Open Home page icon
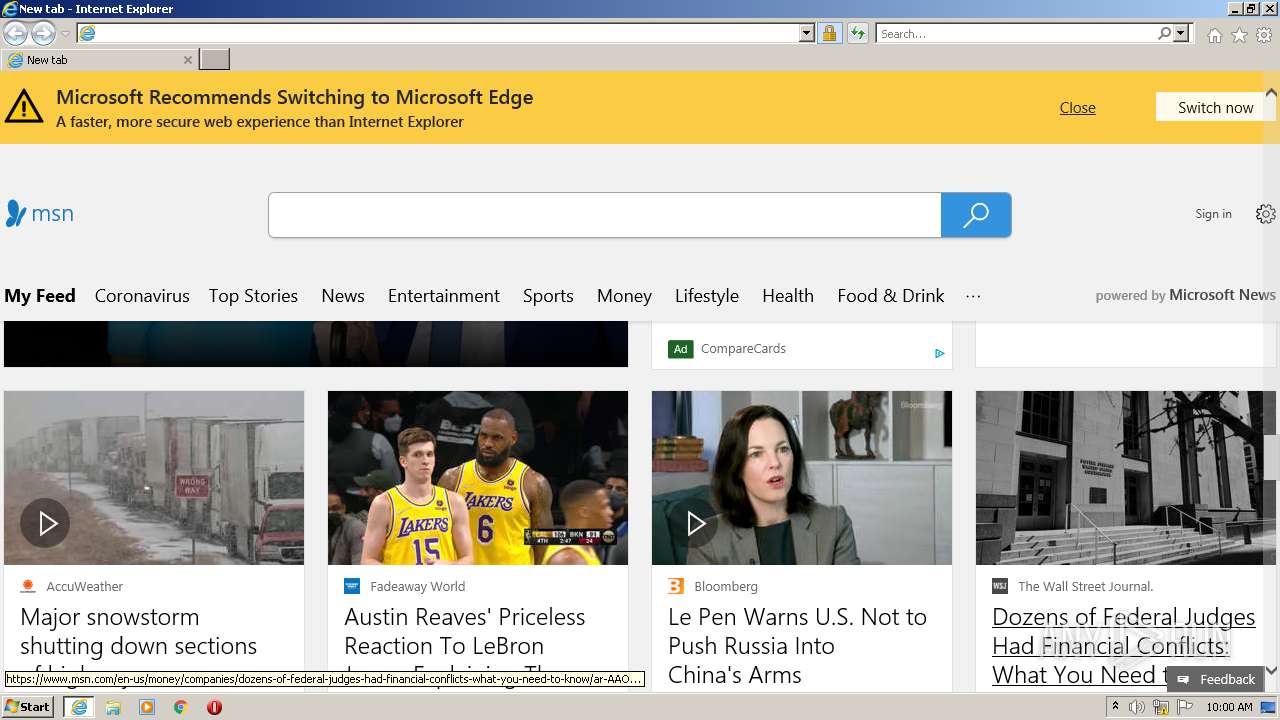 point(1214,35)
